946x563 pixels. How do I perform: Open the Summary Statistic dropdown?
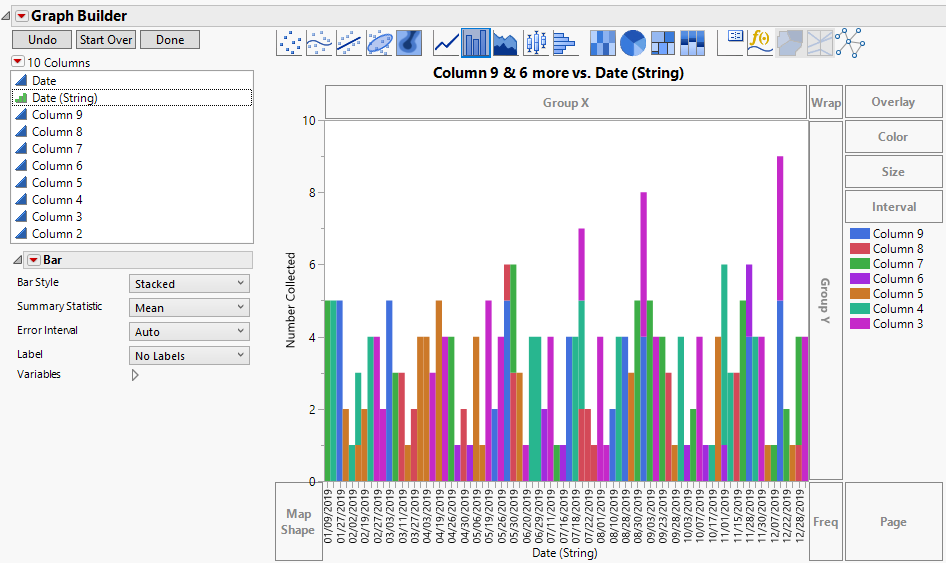189,308
